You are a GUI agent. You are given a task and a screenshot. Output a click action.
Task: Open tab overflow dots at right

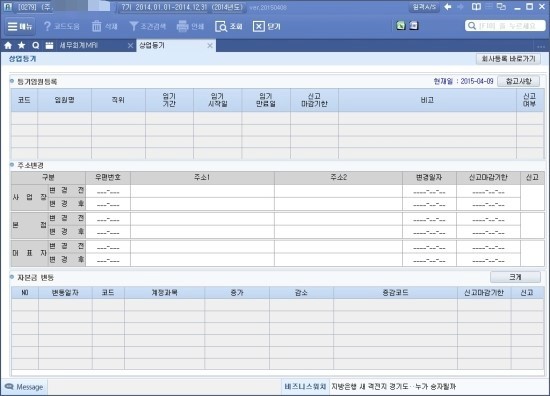pyautogui.click(x=541, y=46)
